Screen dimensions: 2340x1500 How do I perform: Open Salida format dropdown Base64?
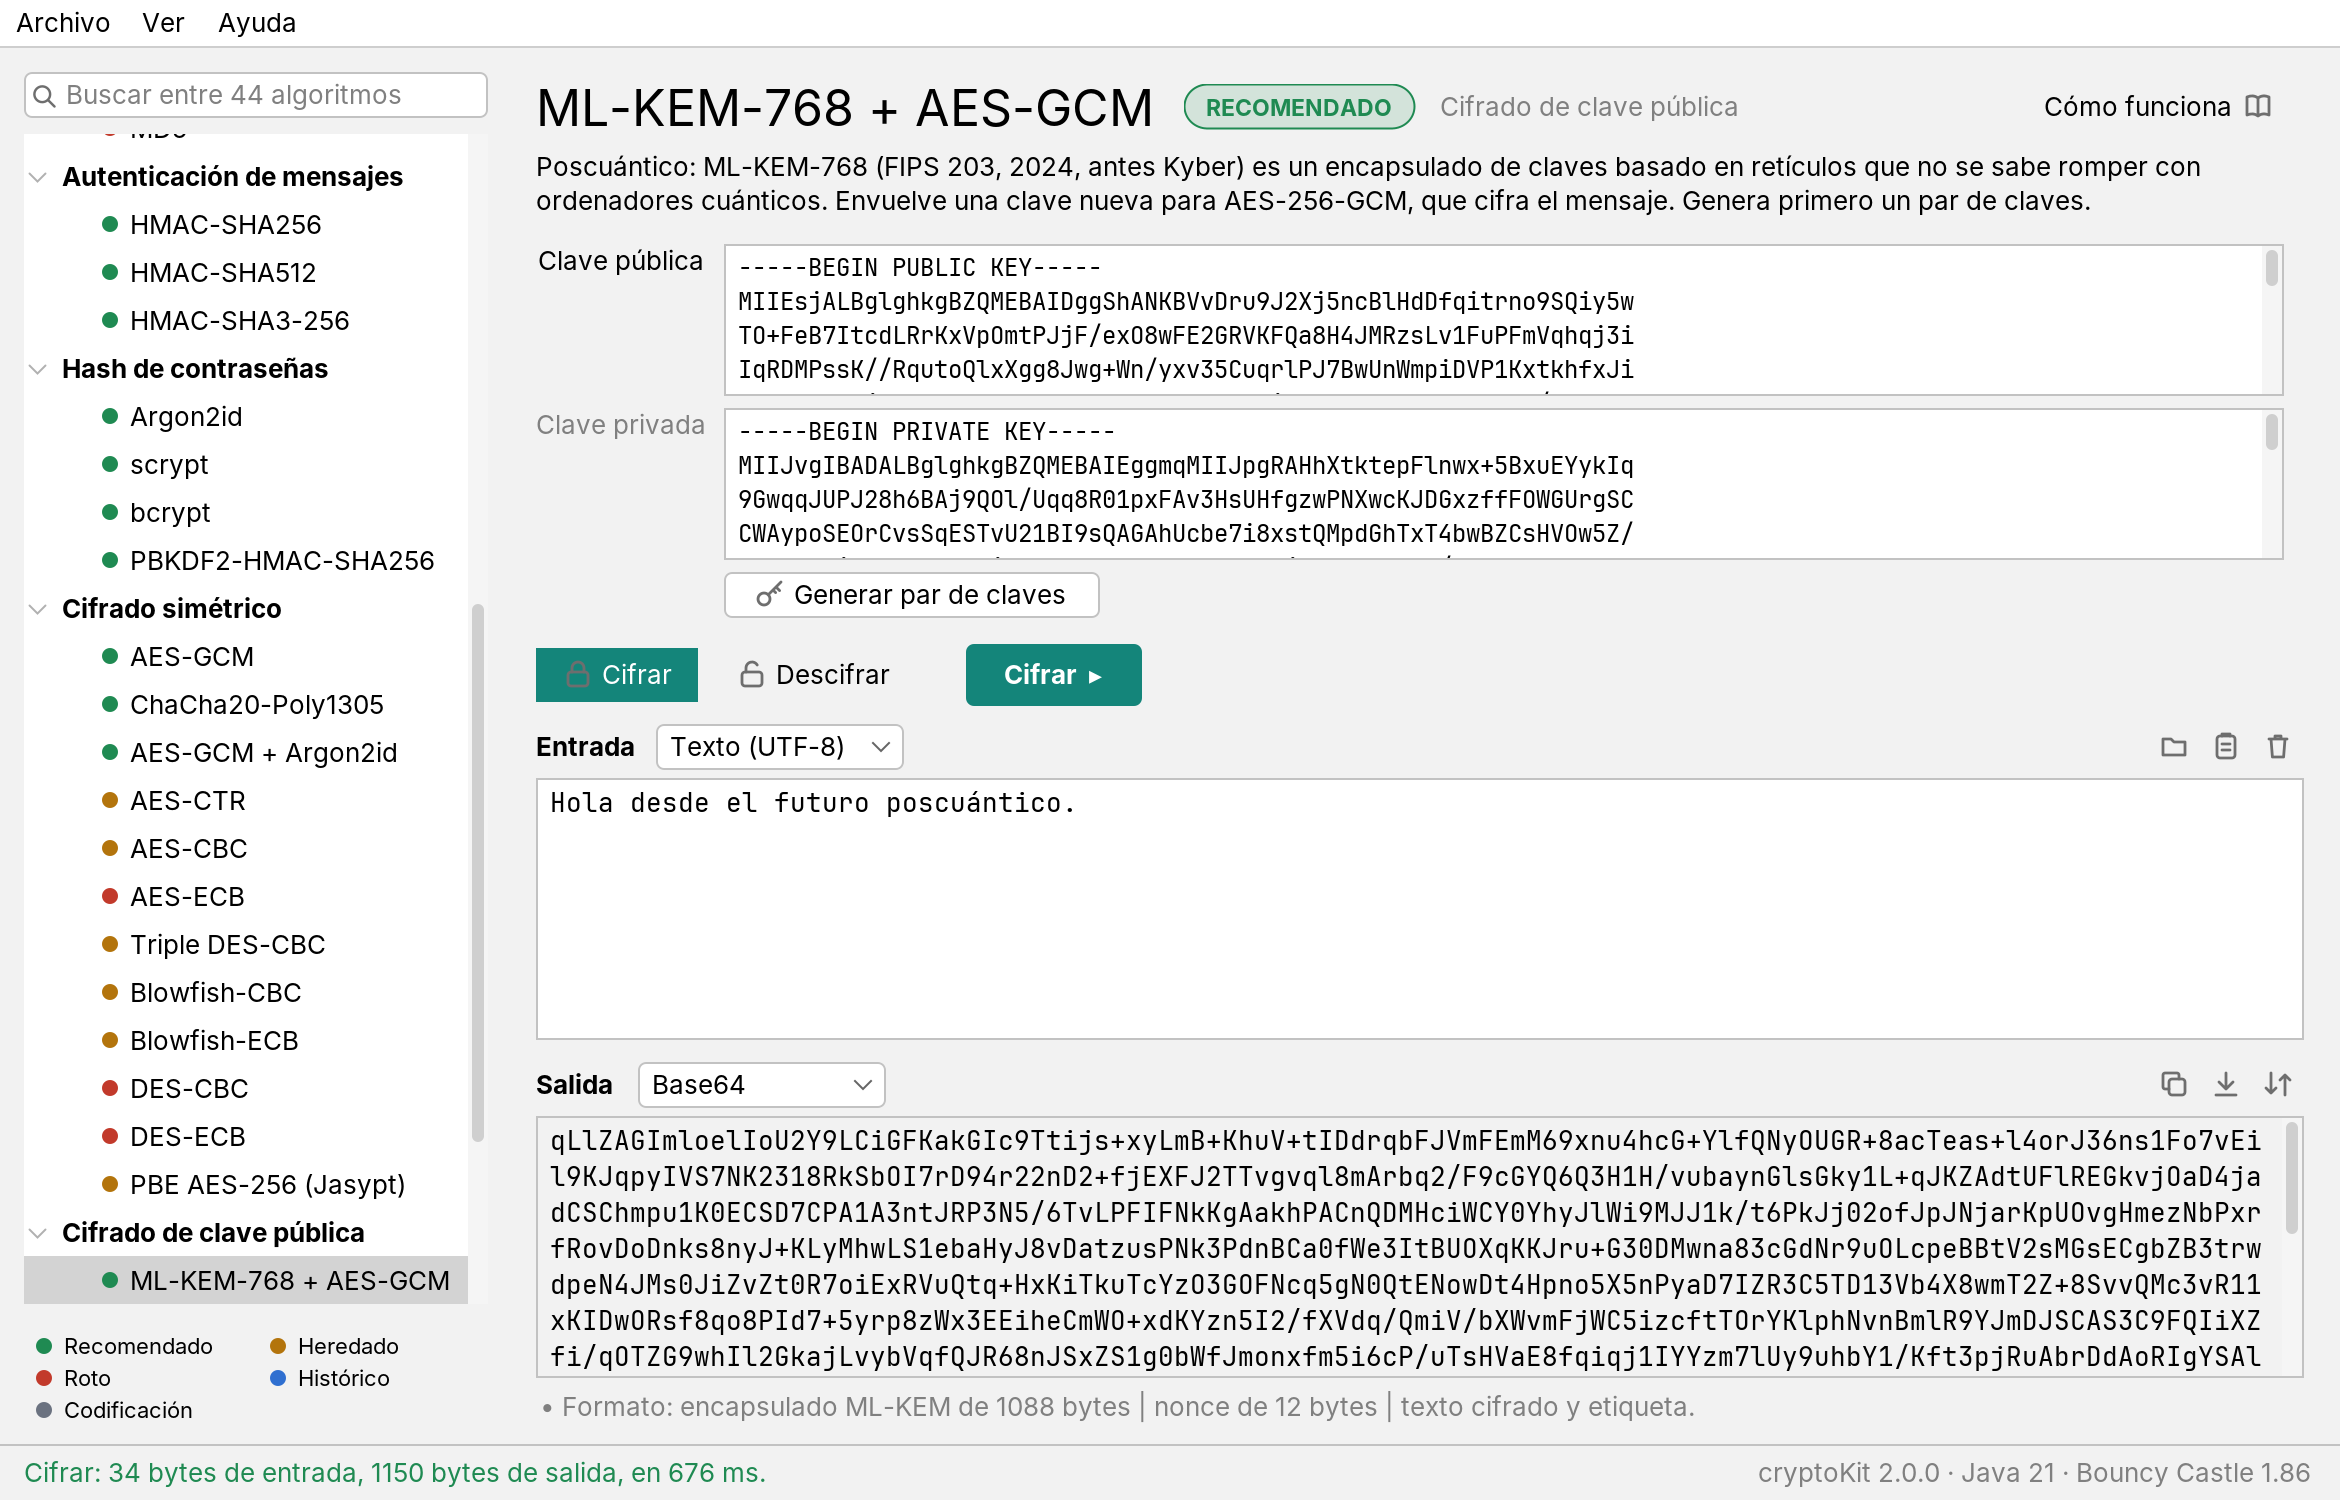tap(762, 1085)
